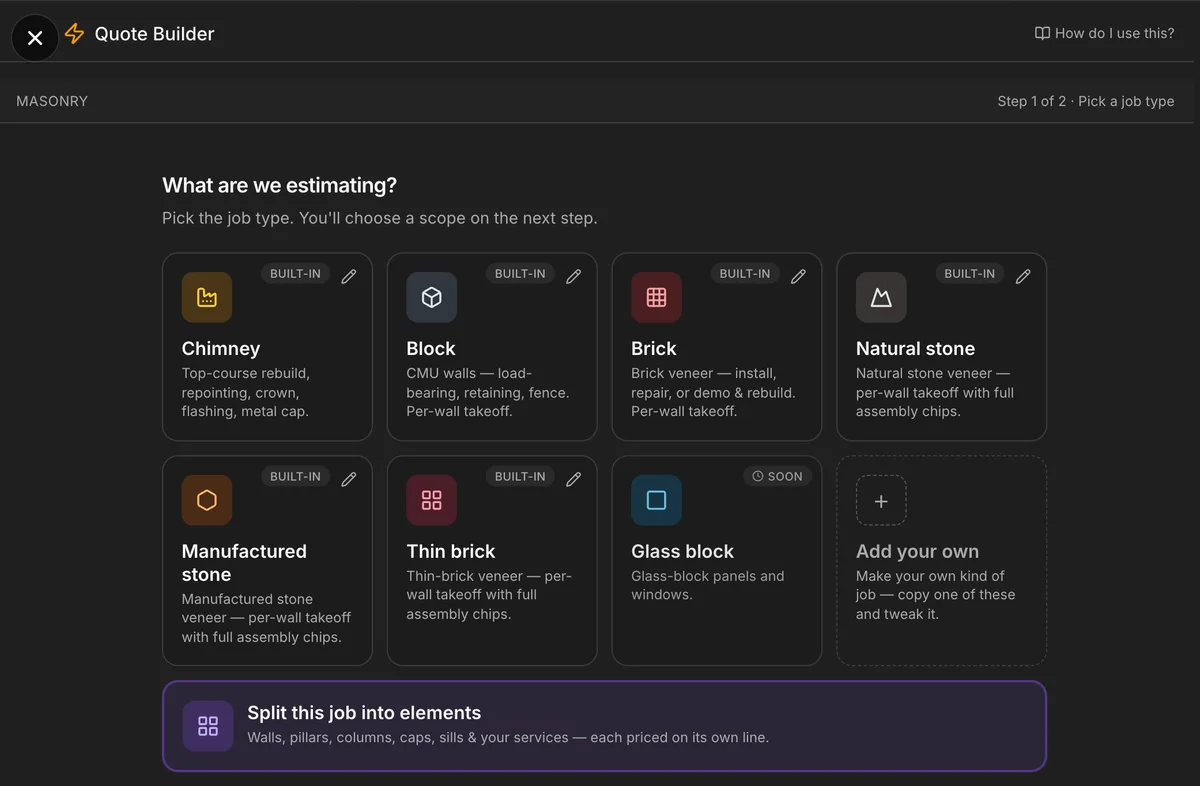The height and width of the screenshot is (786, 1200).
Task: Click the BUILT-IN badge on the Block card
Action: (520, 273)
